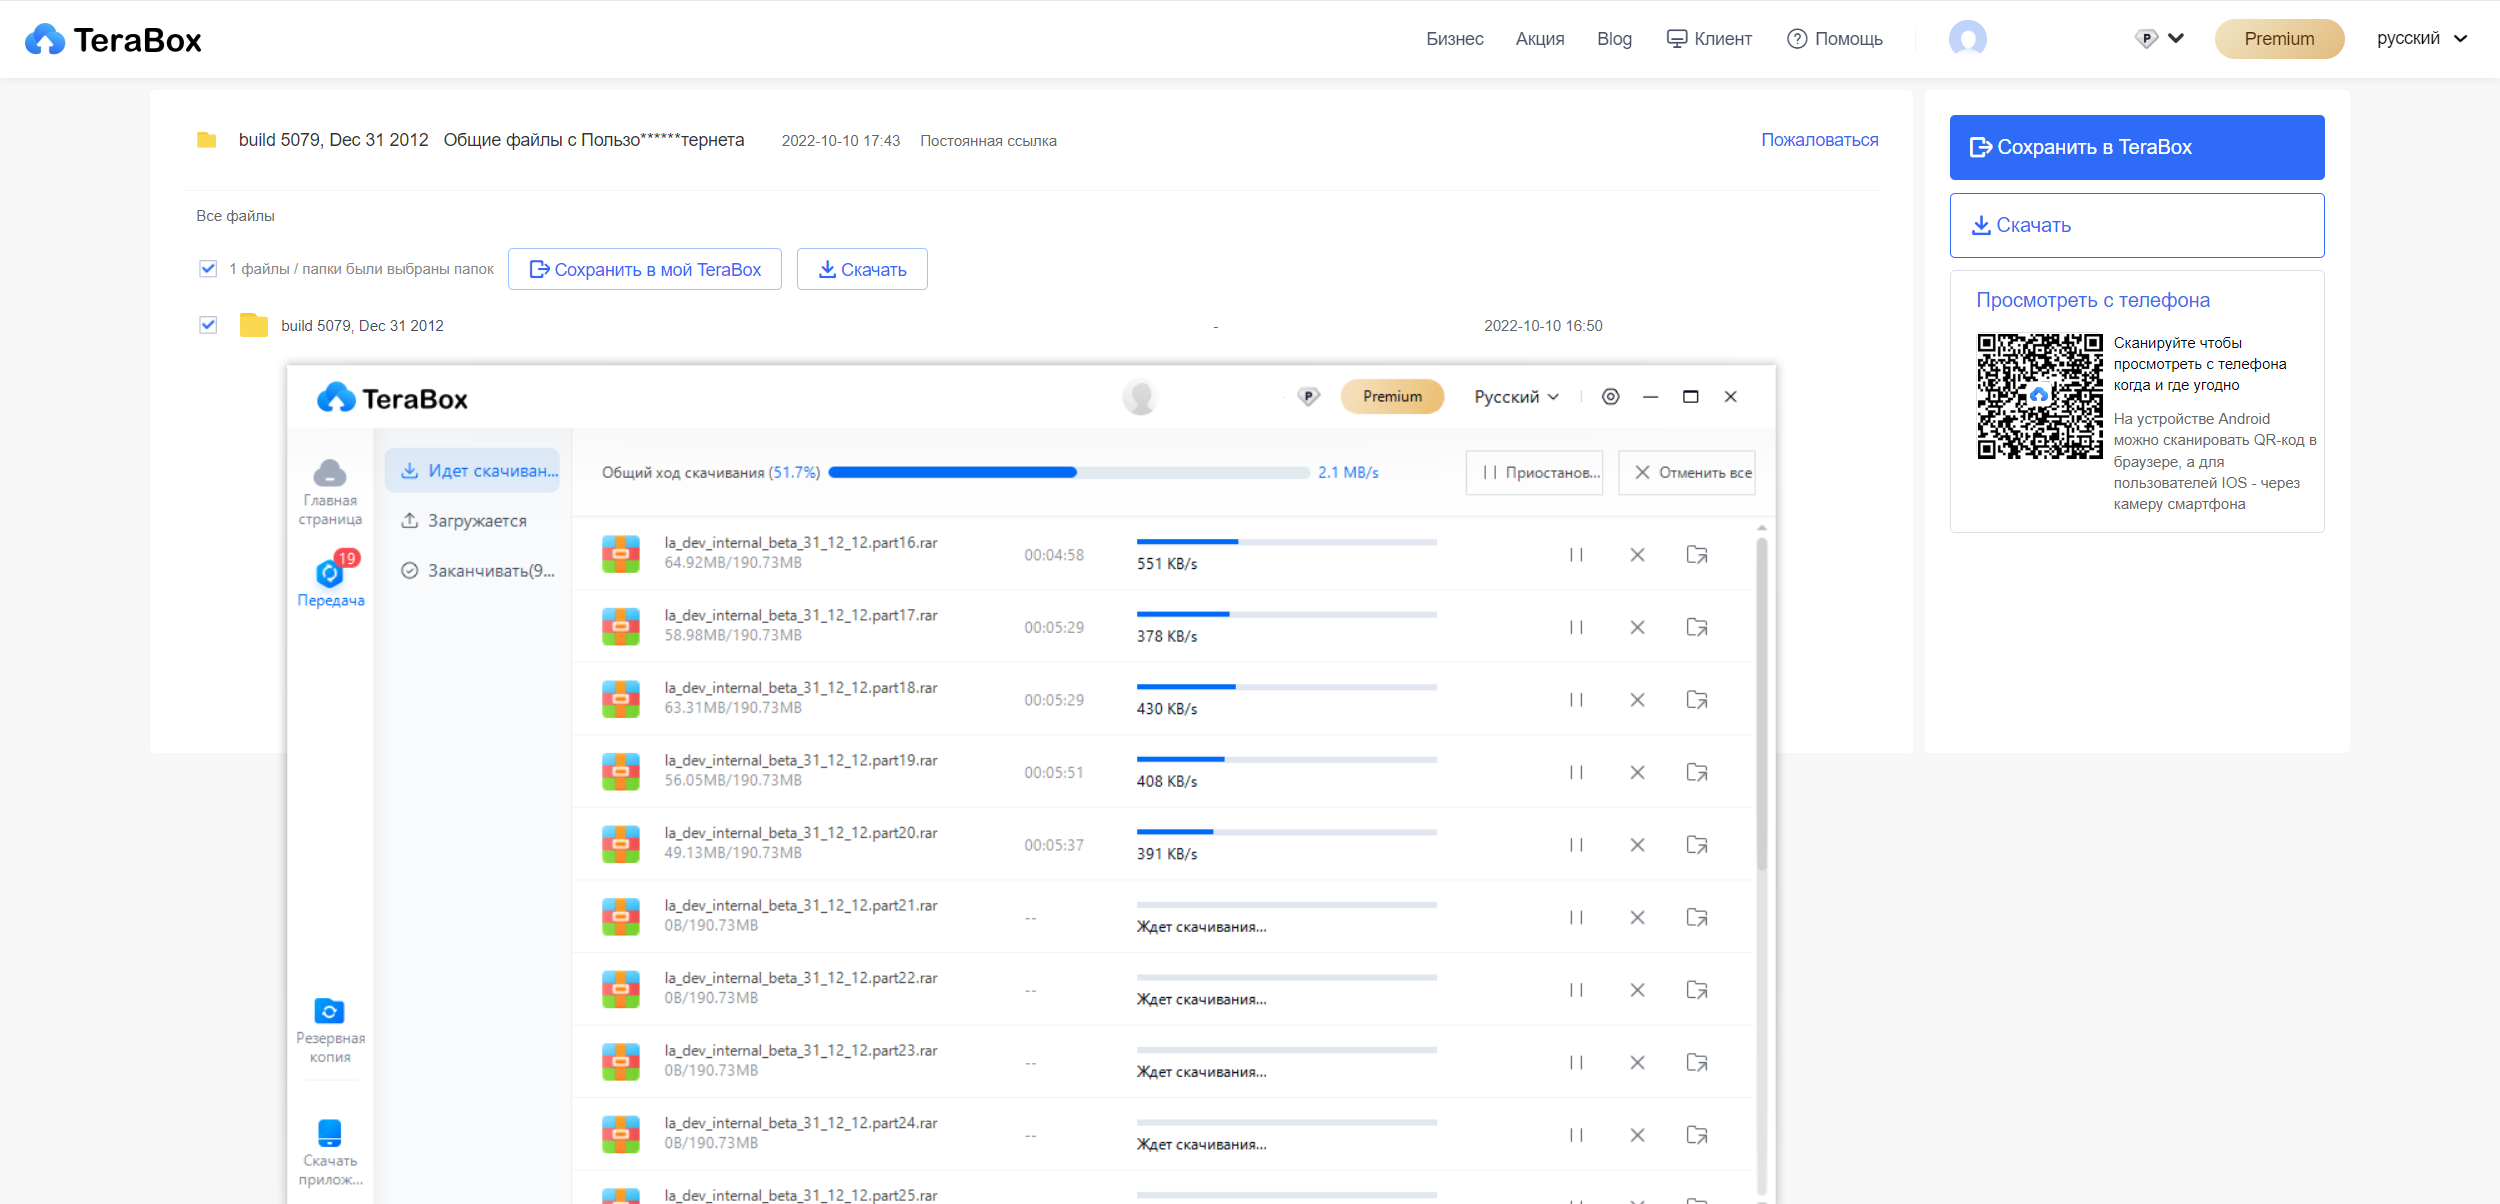Image resolution: width=2500 pixels, height=1204 pixels.
Task: Open folder location for part19.rar
Action: (x=1697, y=772)
